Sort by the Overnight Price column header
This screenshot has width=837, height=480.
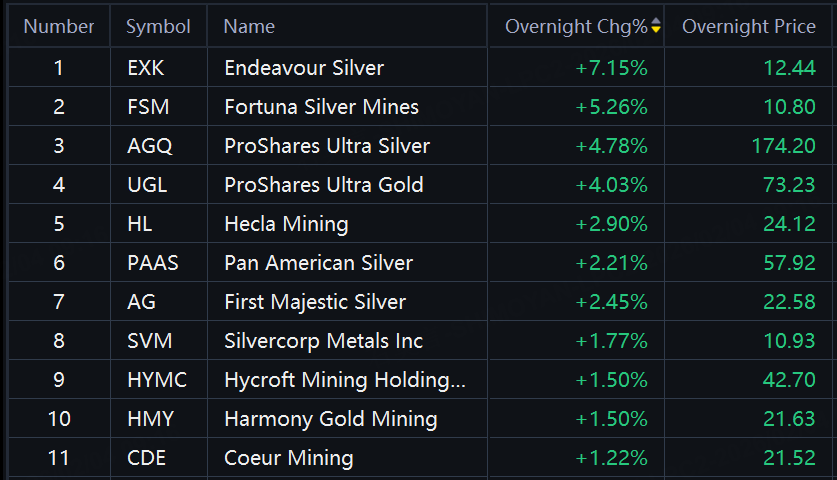tap(748, 27)
